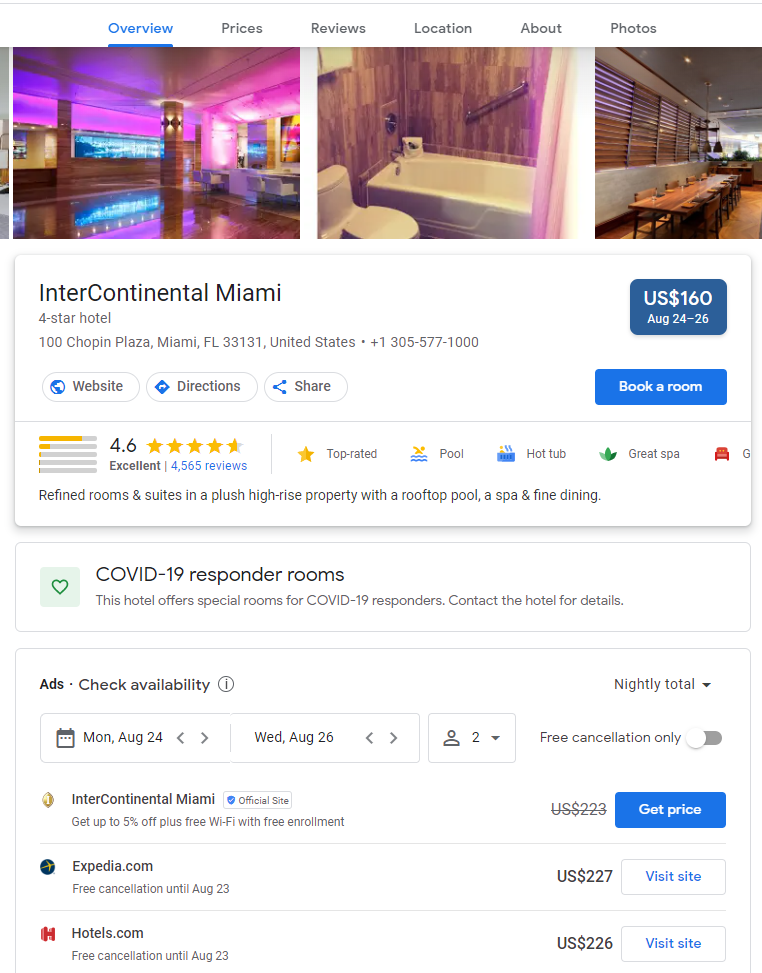The width and height of the screenshot is (762, 973).
Task: Click the hotel phone number +1 305-577-1000
Action: pyautogui.click(x=424, y=343)
